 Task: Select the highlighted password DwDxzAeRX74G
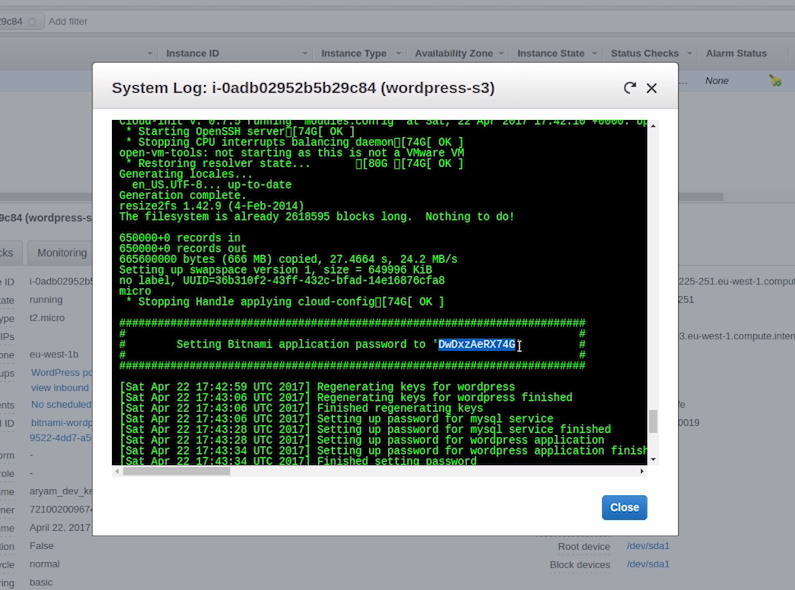(x=477, y=345)
